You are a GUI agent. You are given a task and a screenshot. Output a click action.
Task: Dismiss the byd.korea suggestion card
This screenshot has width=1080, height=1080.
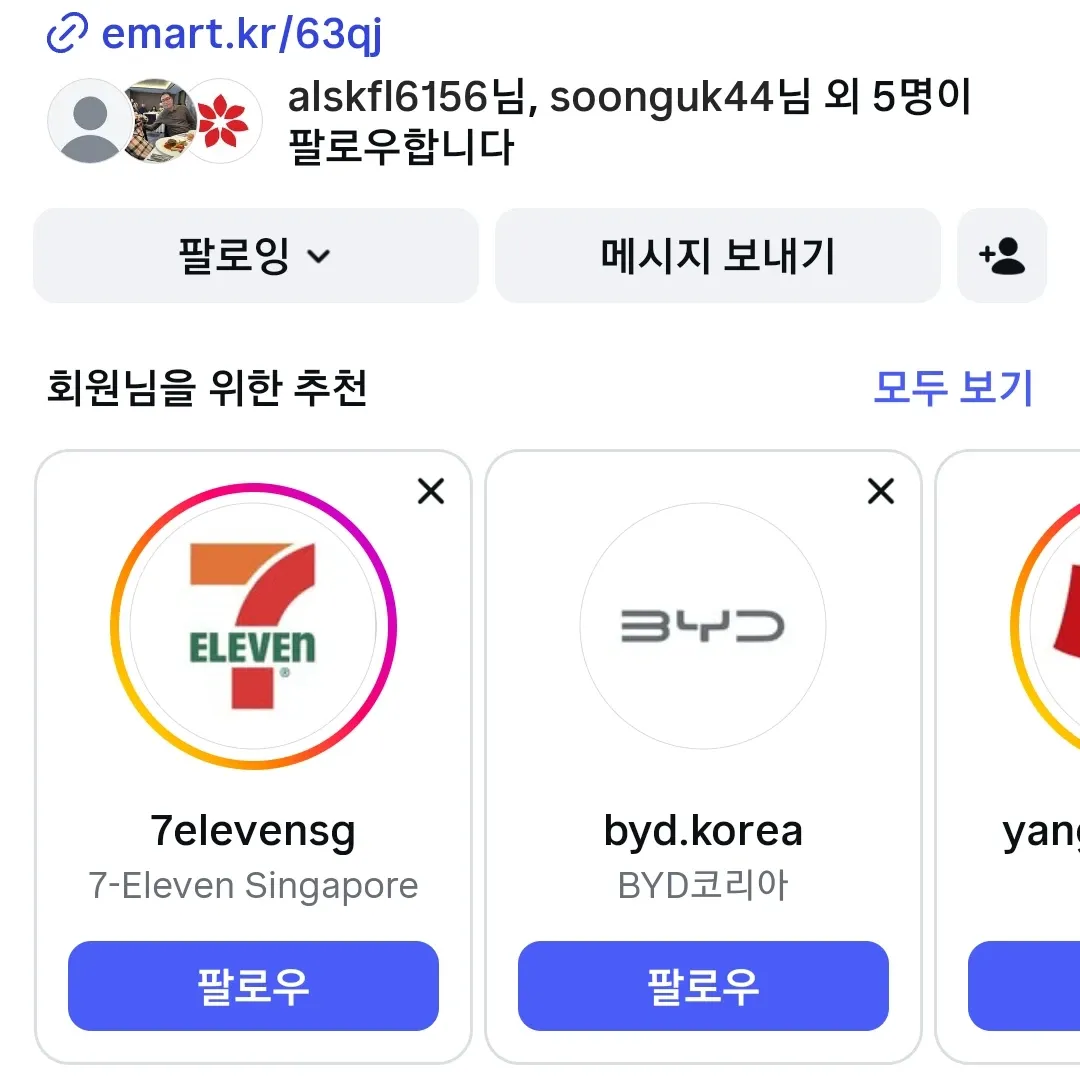(x=881, y=491)
